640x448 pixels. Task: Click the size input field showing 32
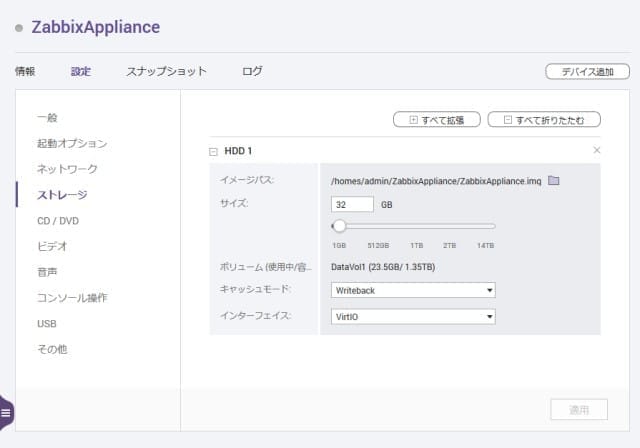tap(352, 204)
